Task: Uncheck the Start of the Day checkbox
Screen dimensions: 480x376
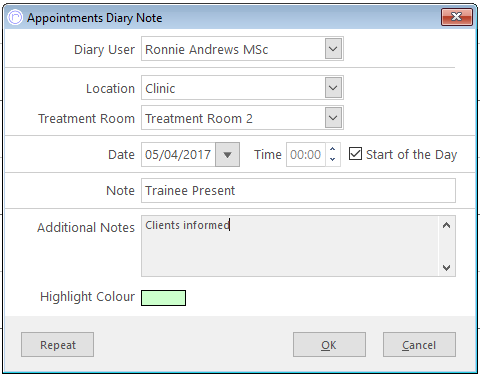Action: coord(355,154)
